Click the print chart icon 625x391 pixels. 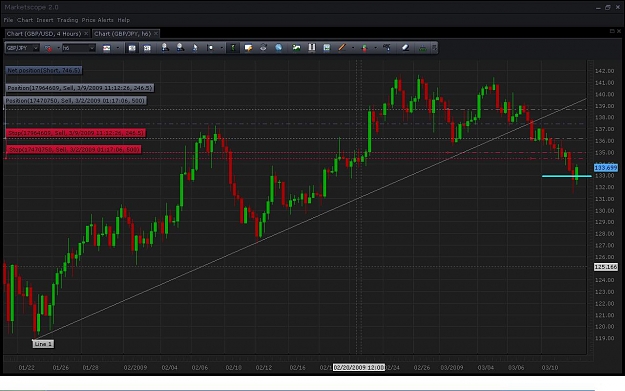tap(263, 48)
